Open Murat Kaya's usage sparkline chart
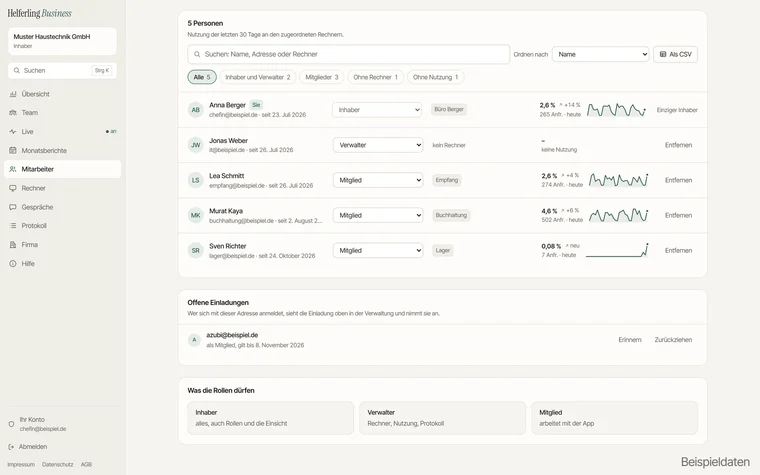The image size is (760, 475). [618, 215]
